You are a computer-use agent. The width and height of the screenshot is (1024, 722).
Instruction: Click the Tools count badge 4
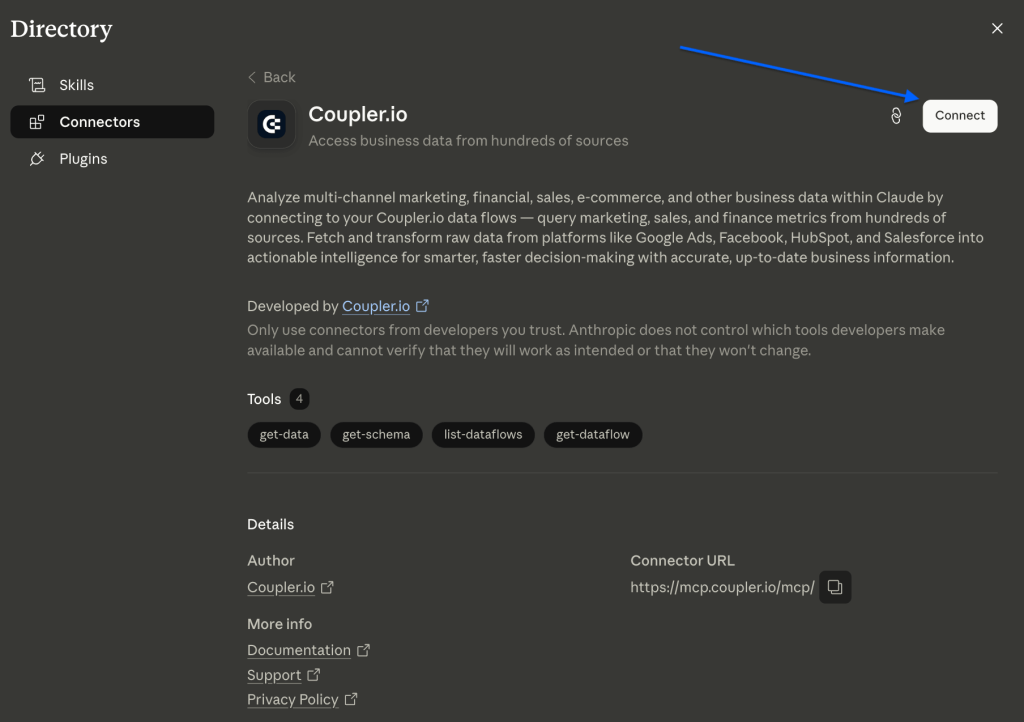click(x=299, y=399)
